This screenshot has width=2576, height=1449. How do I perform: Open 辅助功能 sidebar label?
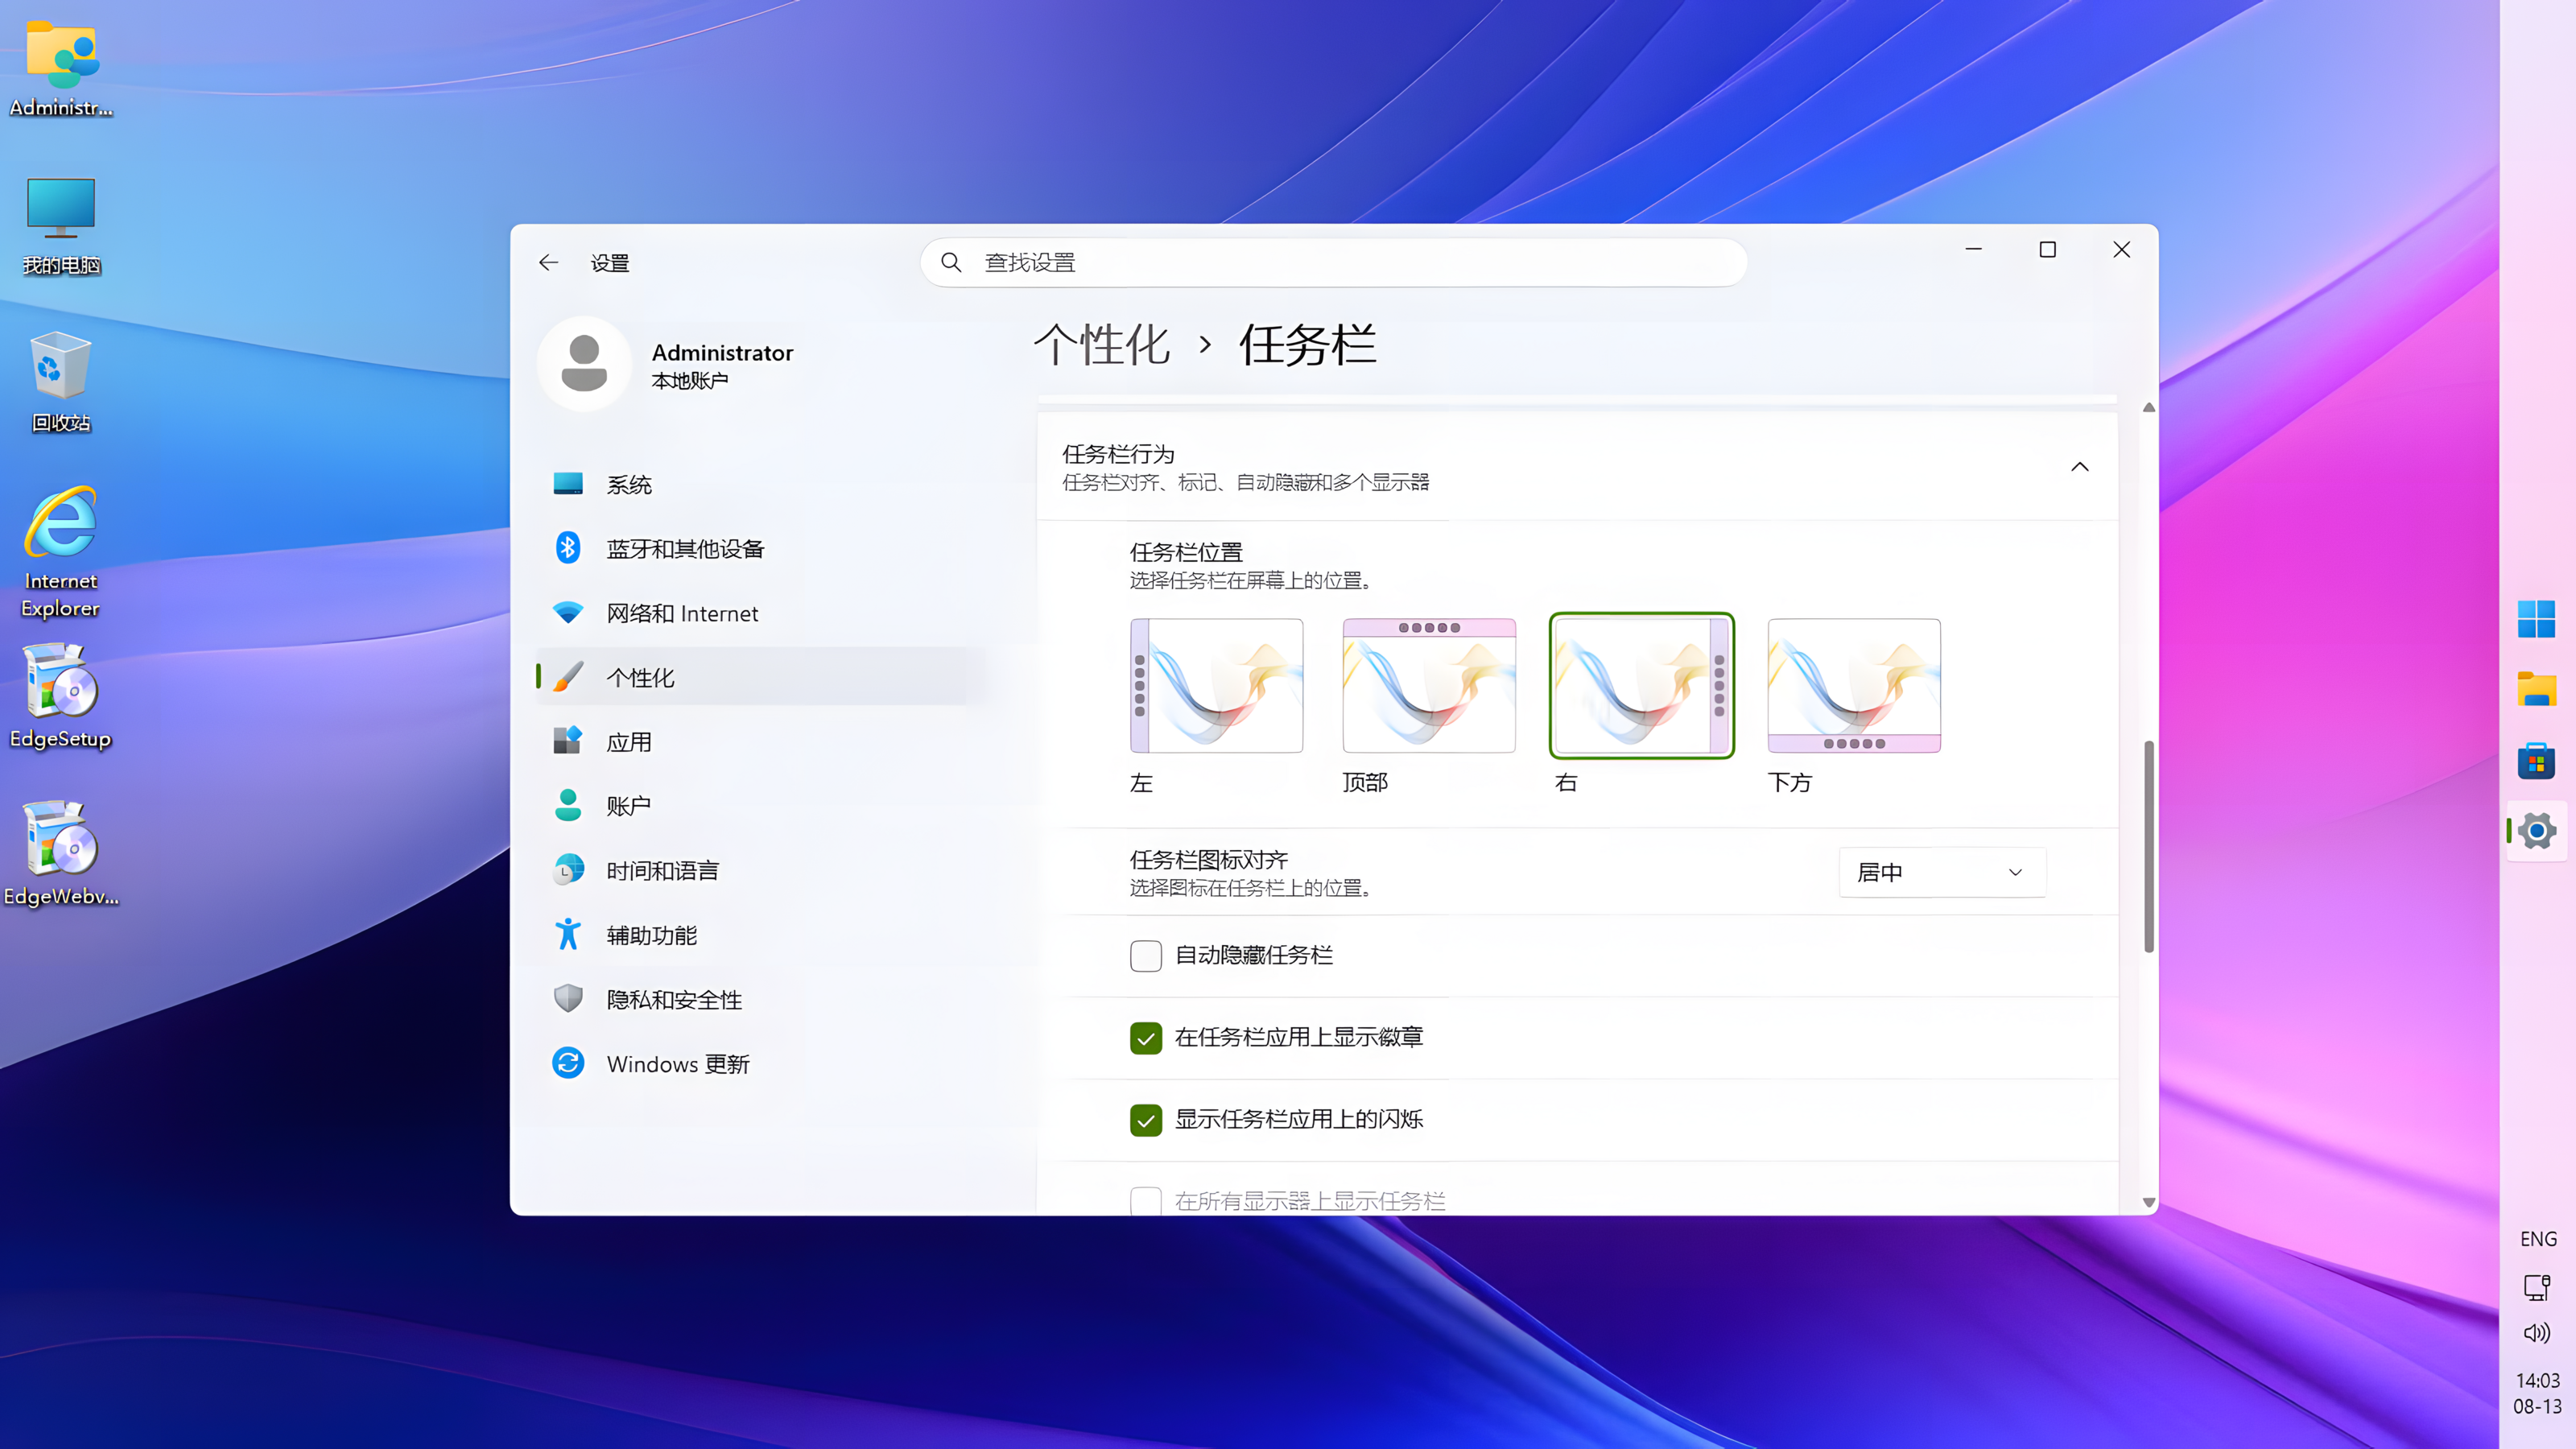click(x=651, y=935)
